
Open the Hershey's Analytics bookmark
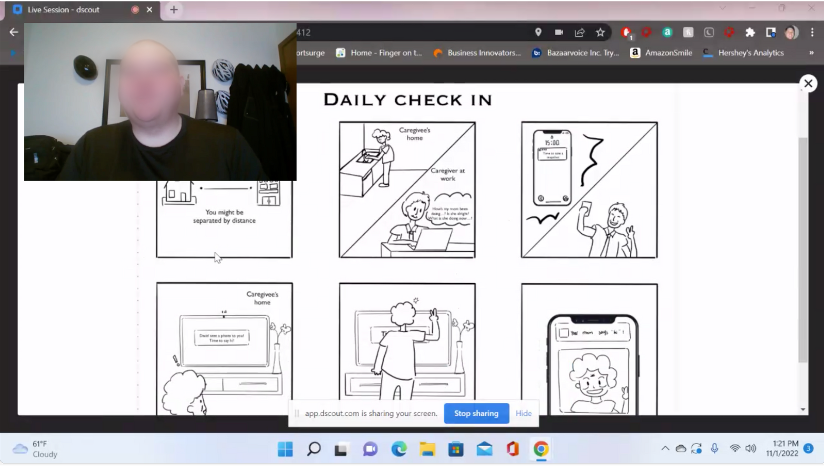pyautogui.click(x=744, y=53)
